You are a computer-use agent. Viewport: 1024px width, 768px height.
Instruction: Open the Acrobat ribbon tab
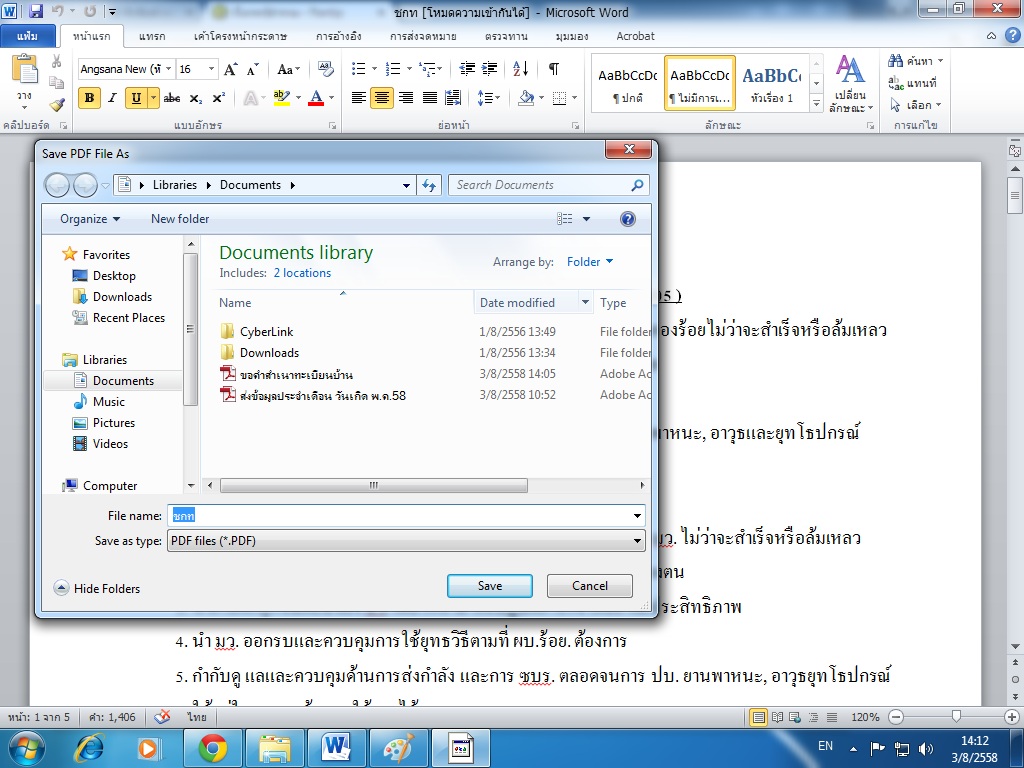(x=635, y=37)
